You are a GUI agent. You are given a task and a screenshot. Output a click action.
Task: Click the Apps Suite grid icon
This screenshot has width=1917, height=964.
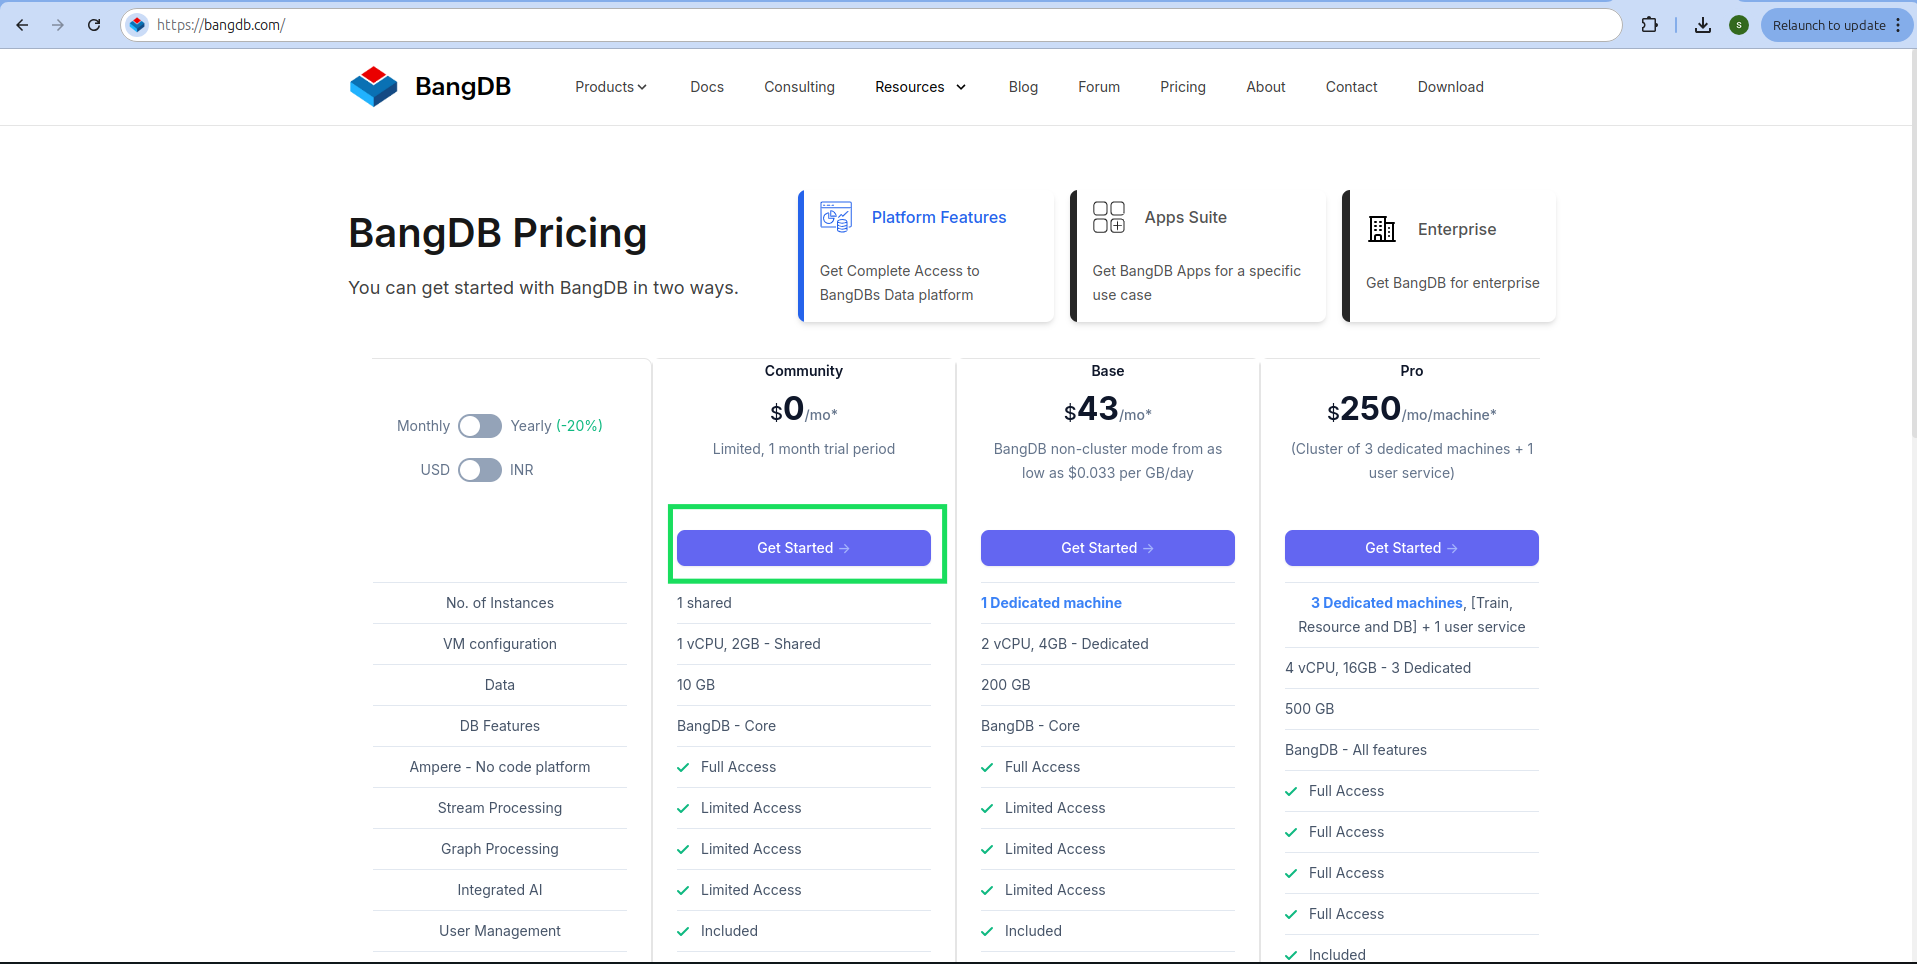[x=1109, y=217]
